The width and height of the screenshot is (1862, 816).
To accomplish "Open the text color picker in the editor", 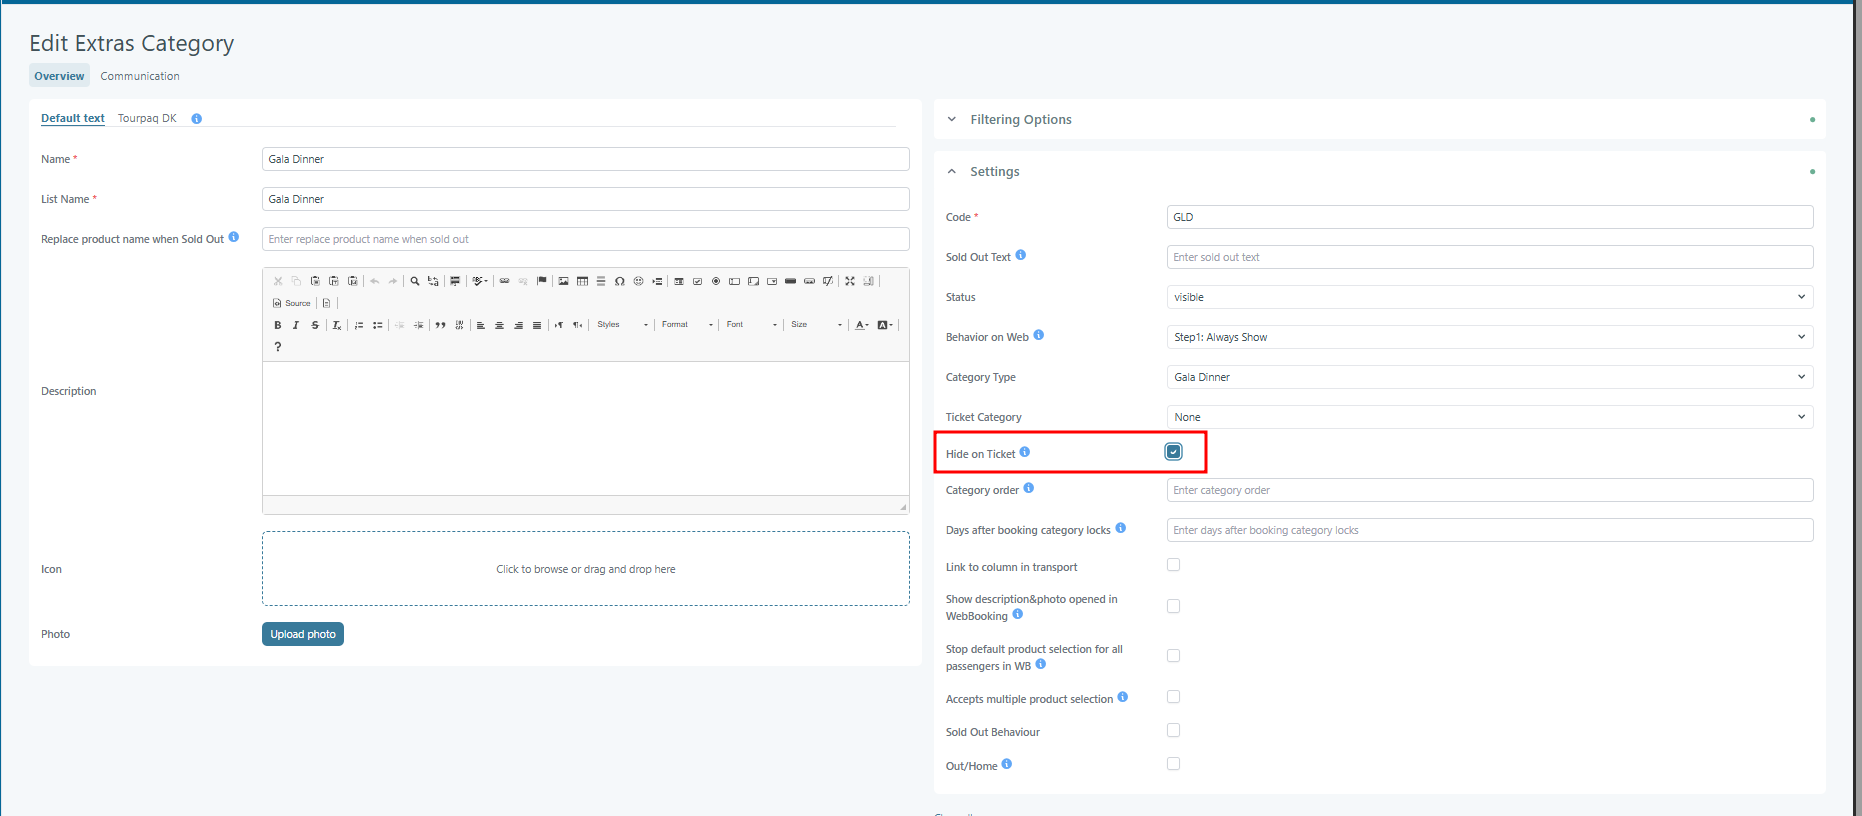I will point(861,325).
